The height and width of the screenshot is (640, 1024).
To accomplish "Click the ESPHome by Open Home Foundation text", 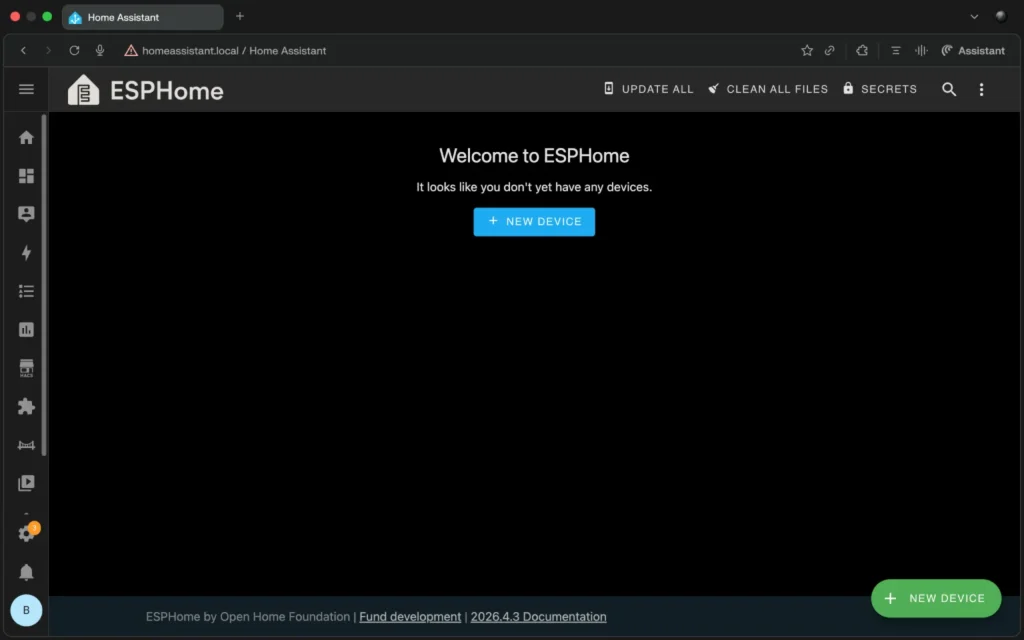I will point(248,616).
